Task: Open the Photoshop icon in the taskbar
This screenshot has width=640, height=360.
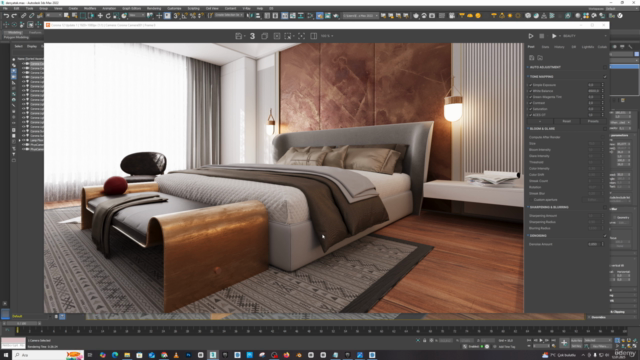Action: point(188,355)
